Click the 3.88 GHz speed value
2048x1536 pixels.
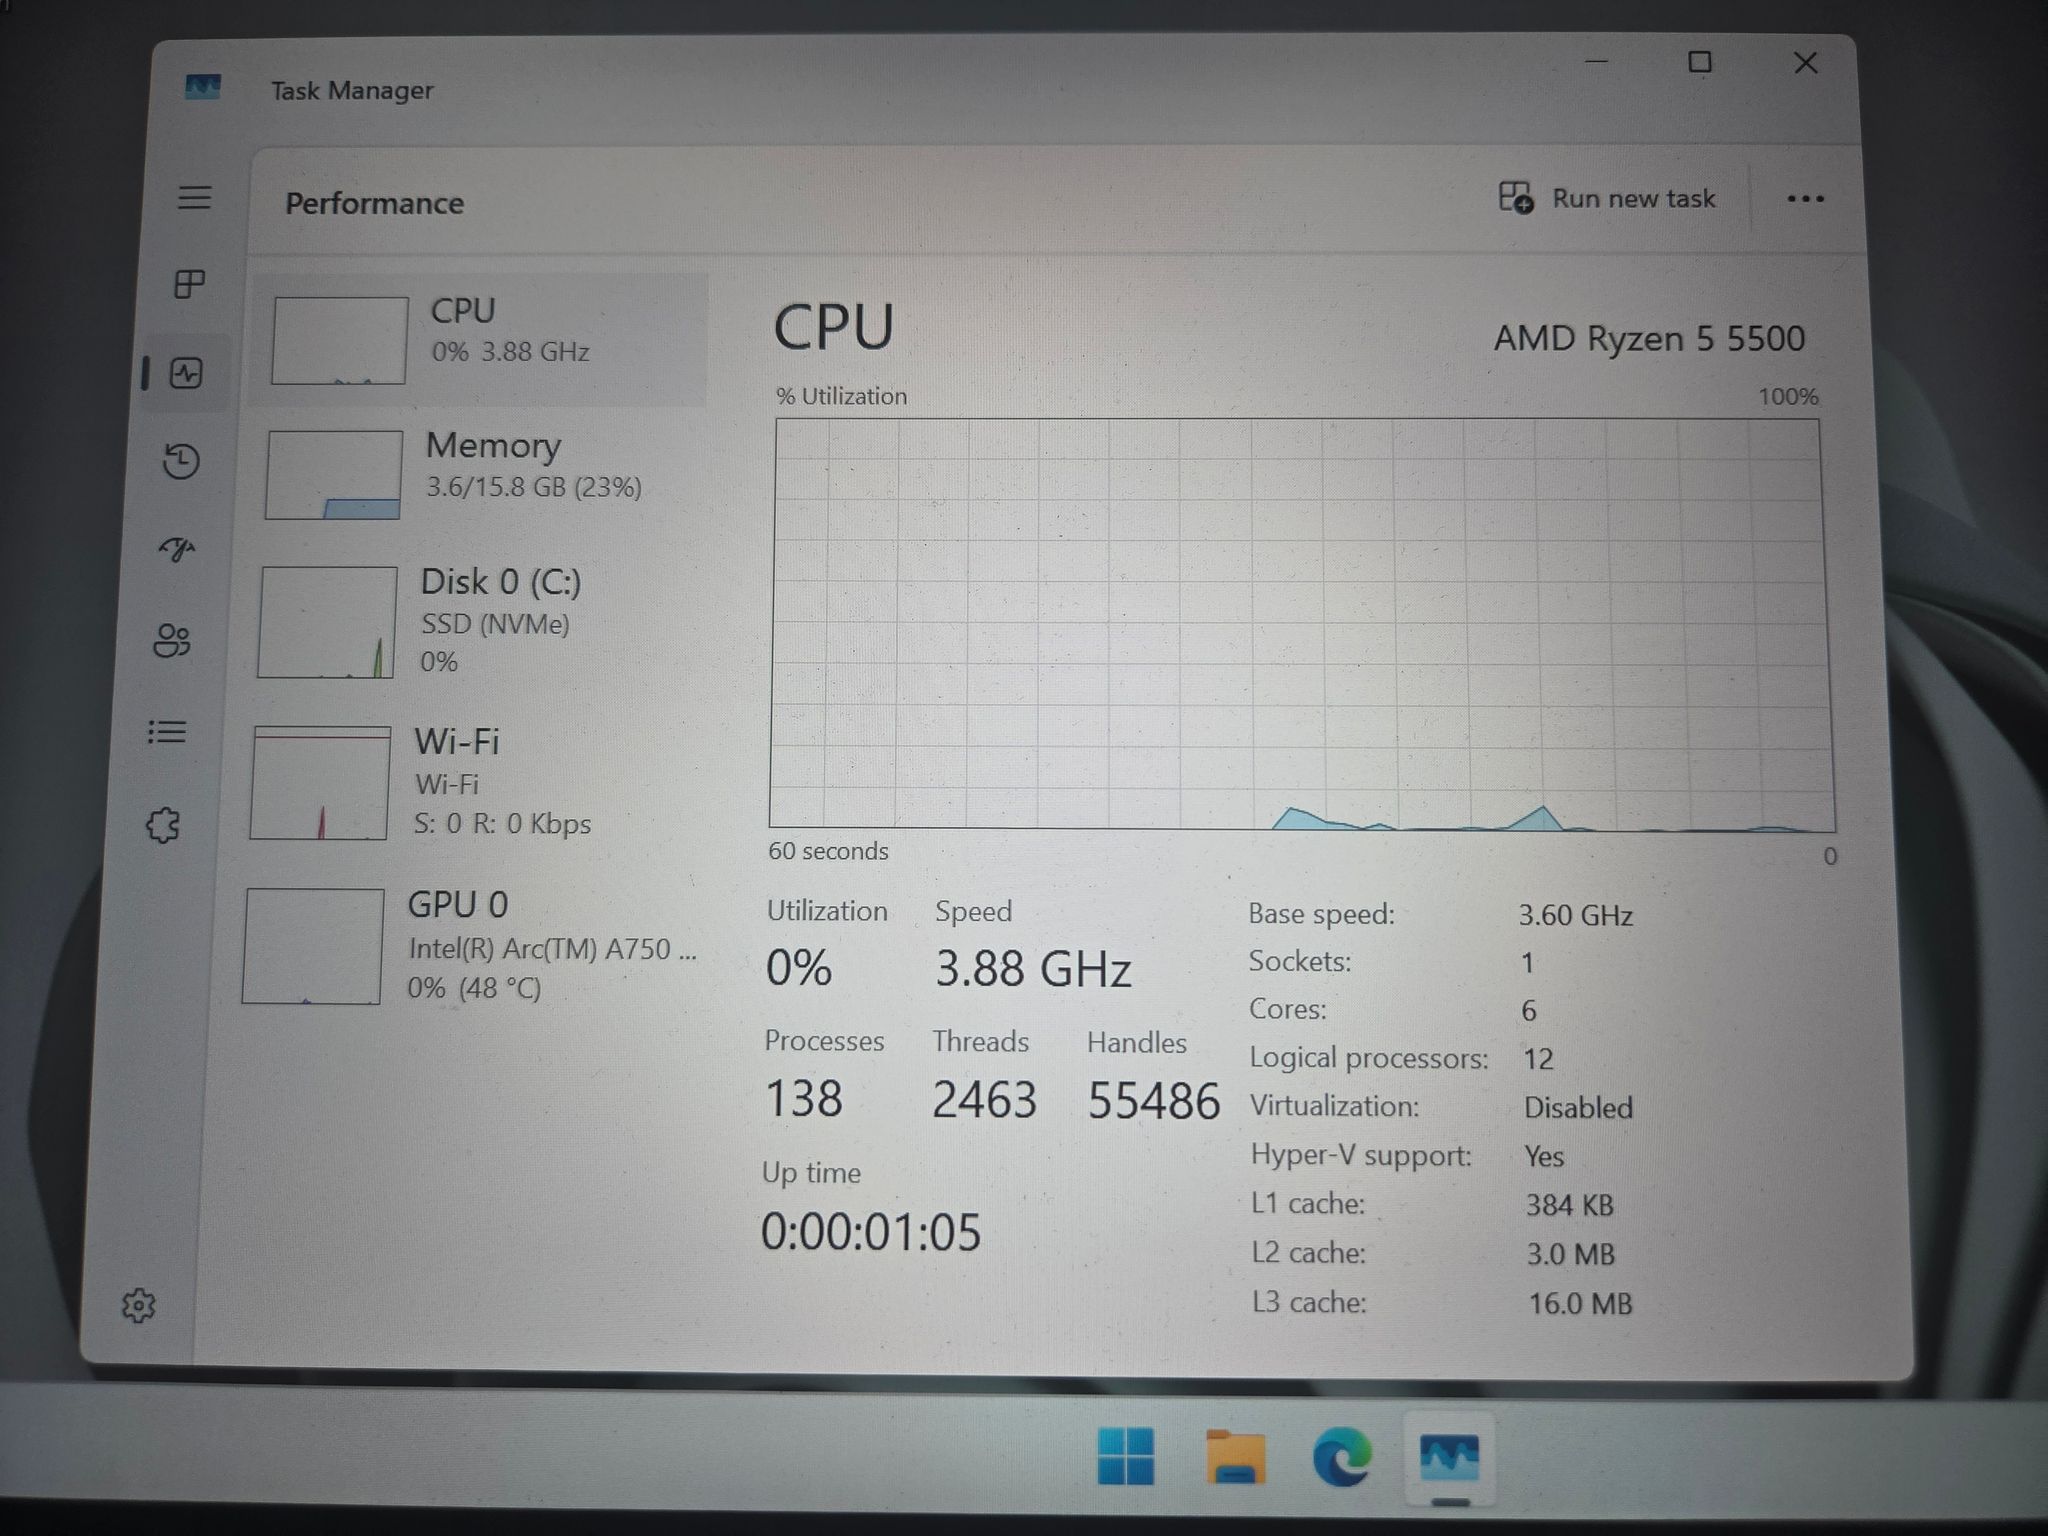1033,969
